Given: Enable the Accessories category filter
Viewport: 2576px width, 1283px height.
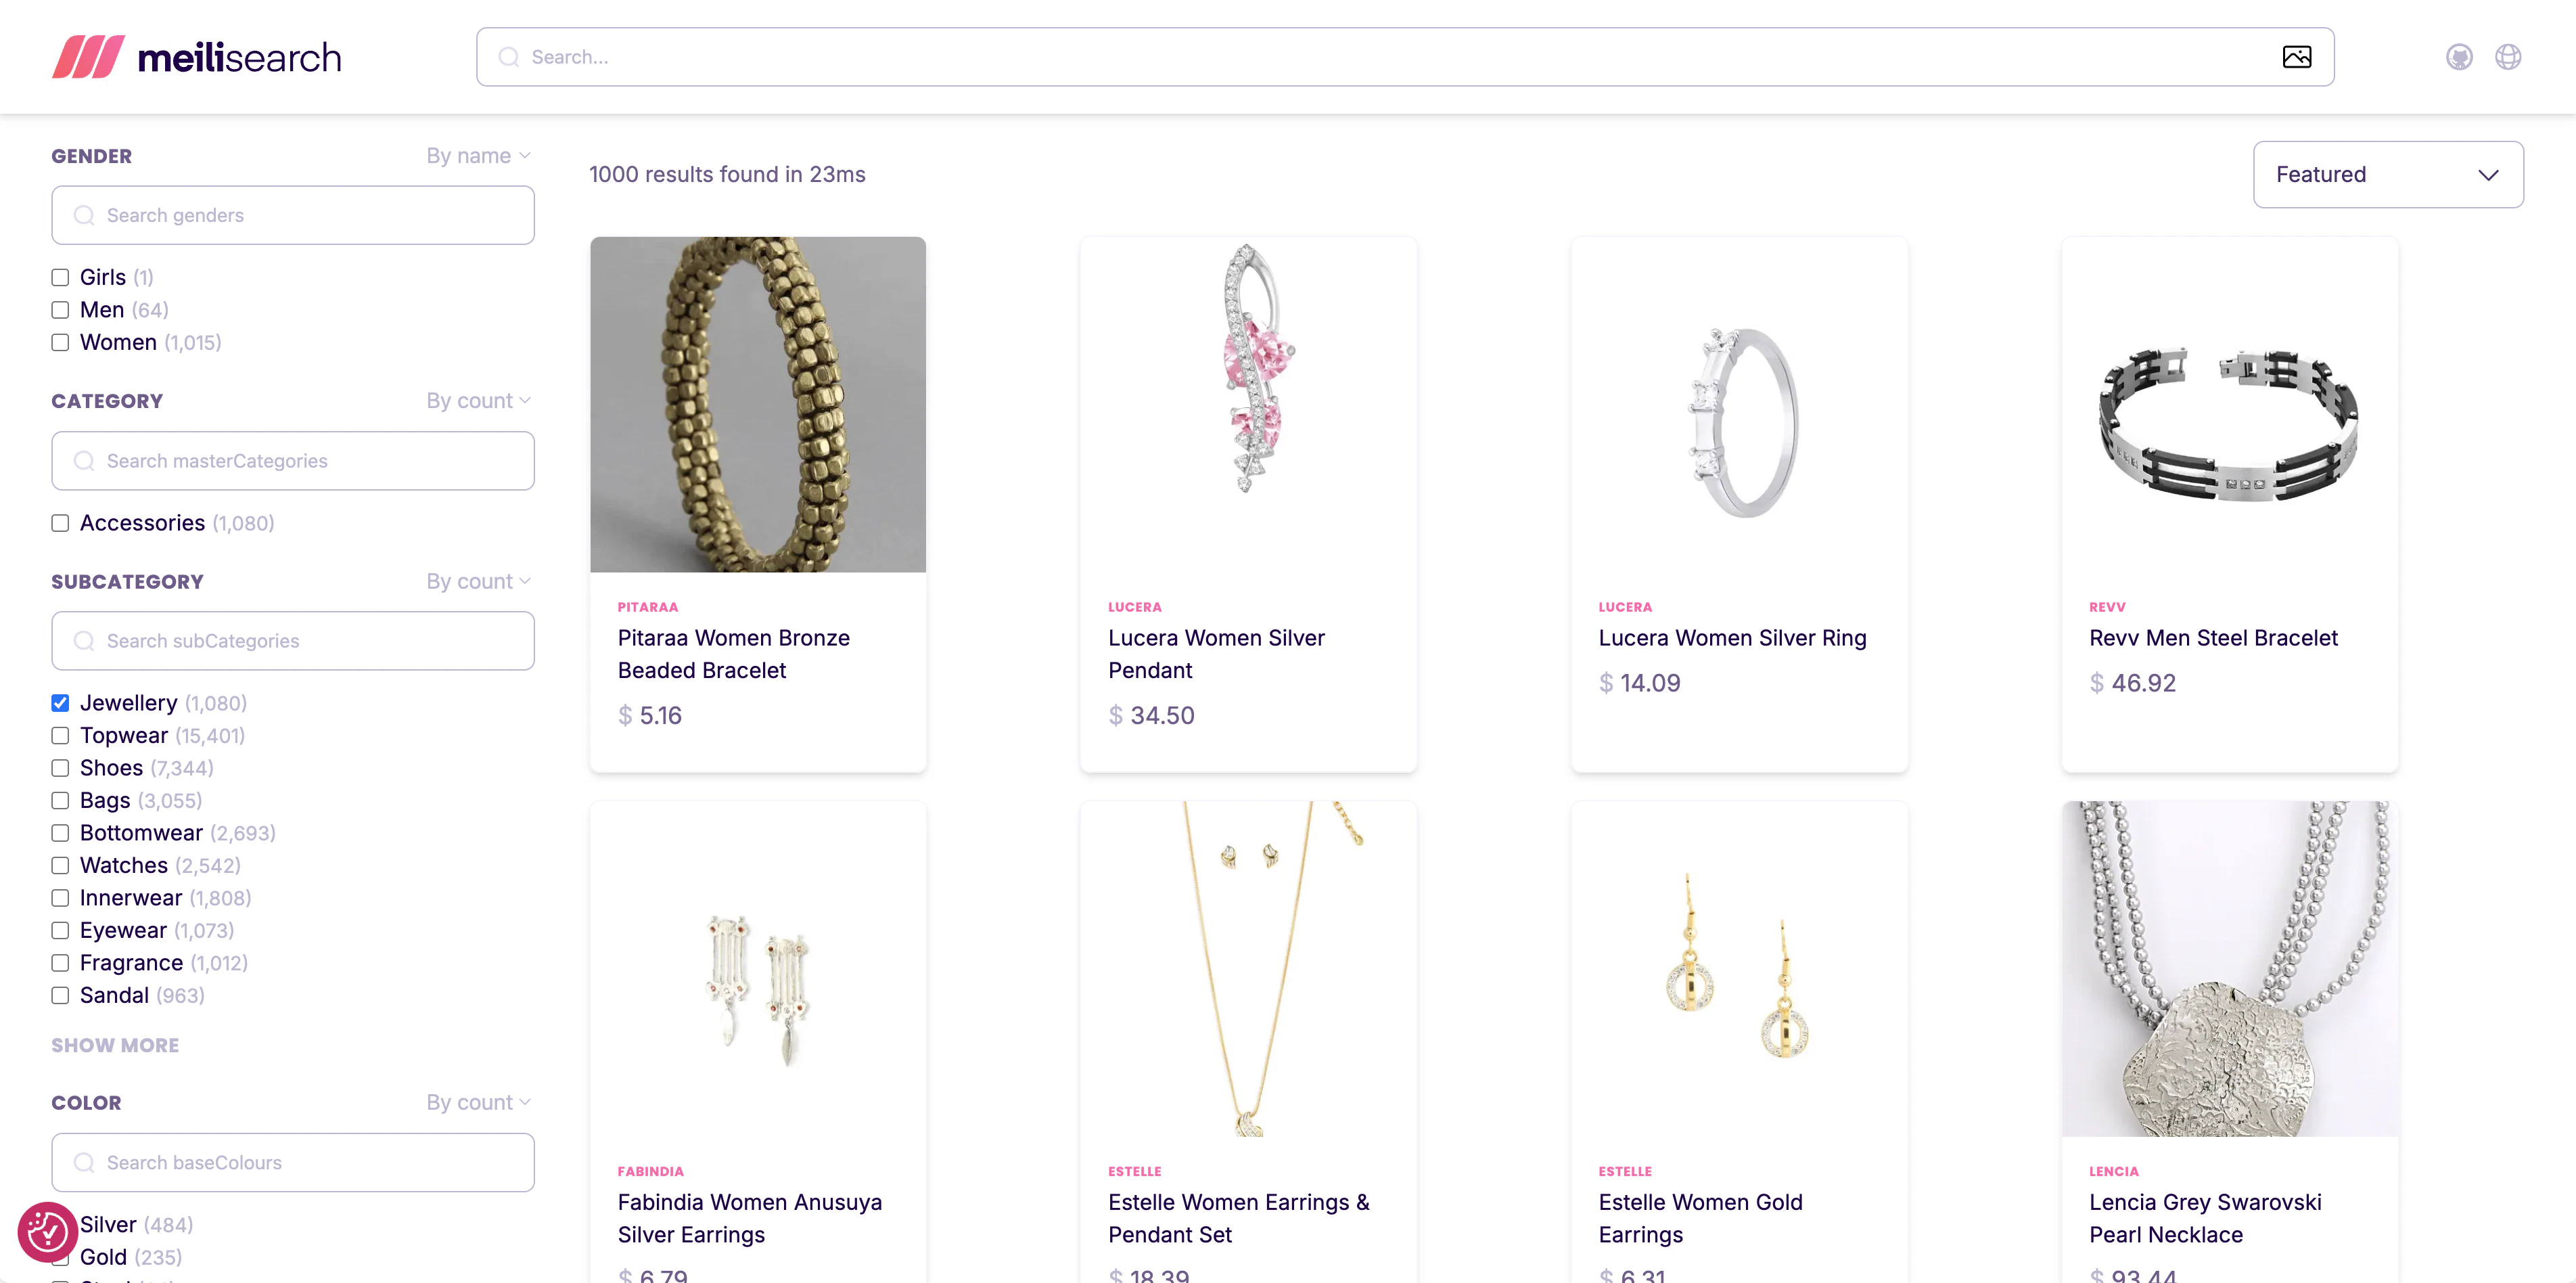Looking at the screenshot, I should pos(60,522).
